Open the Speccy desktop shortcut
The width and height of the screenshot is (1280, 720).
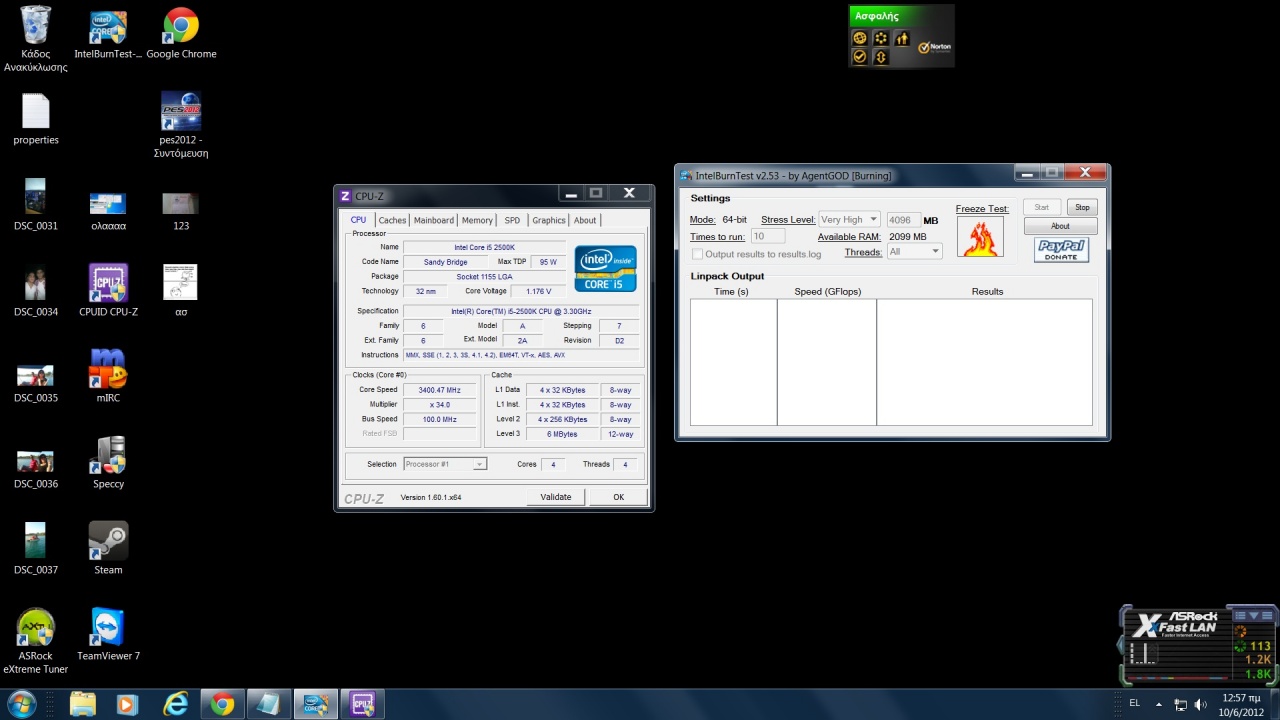tap(108, 462)
